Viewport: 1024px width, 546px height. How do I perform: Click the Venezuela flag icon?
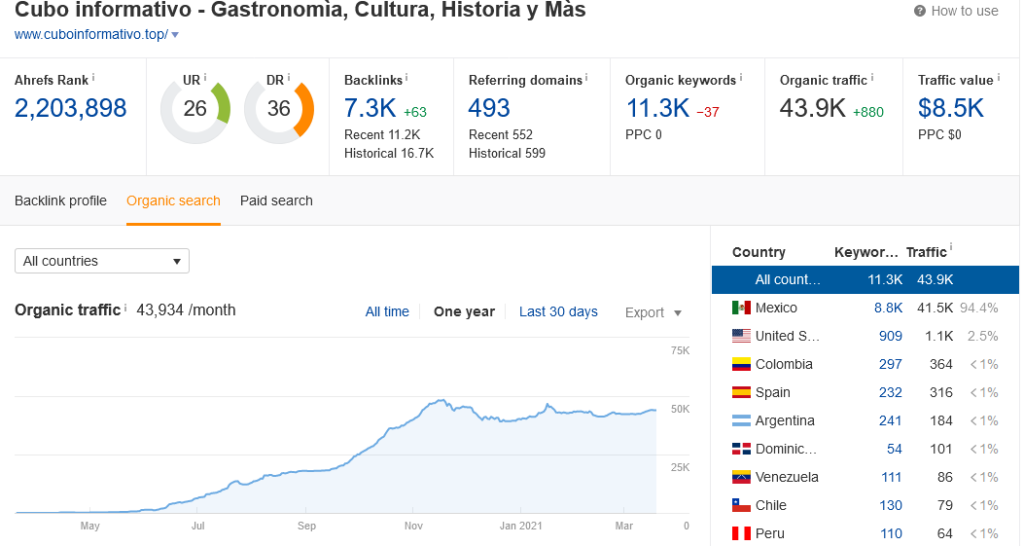tap(741, 477)
